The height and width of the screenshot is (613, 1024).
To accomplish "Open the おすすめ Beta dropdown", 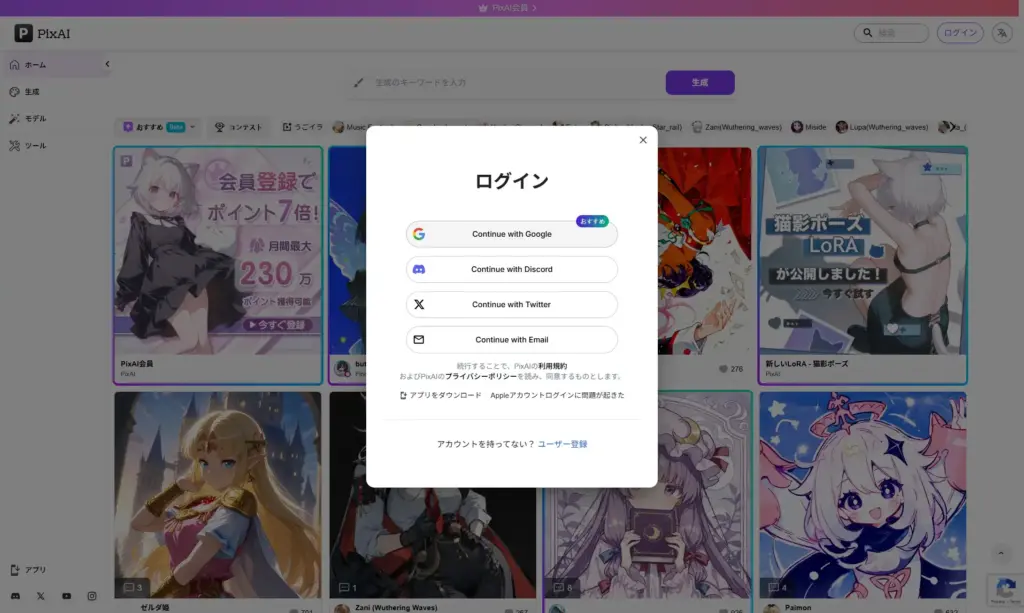I will pos(159,127).
